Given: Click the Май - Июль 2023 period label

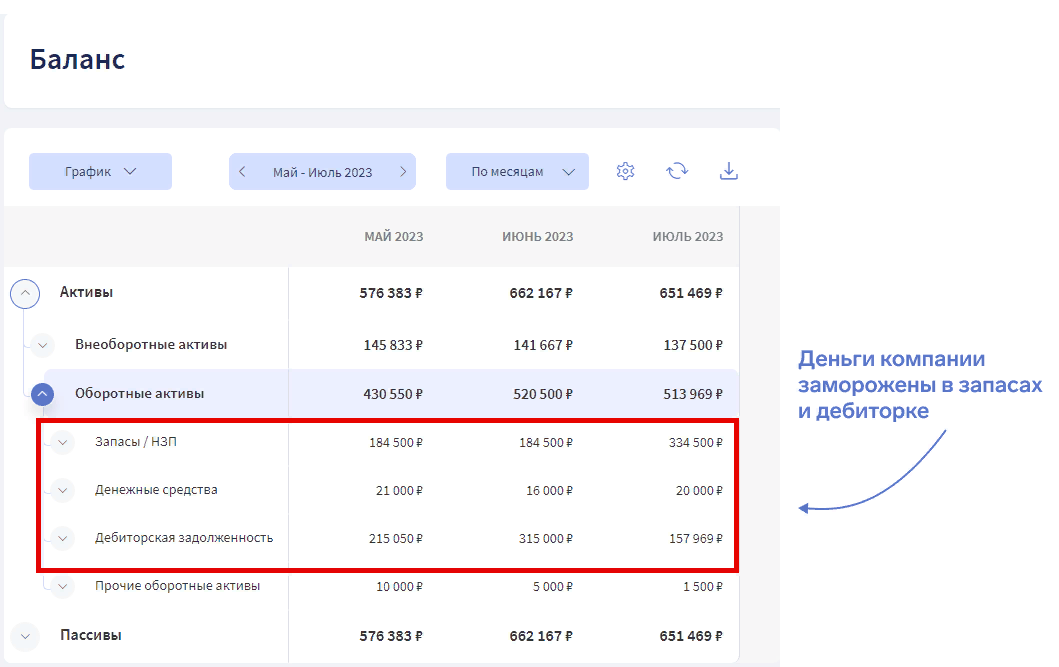Looking at the screenshot, I should click(322, 172).
